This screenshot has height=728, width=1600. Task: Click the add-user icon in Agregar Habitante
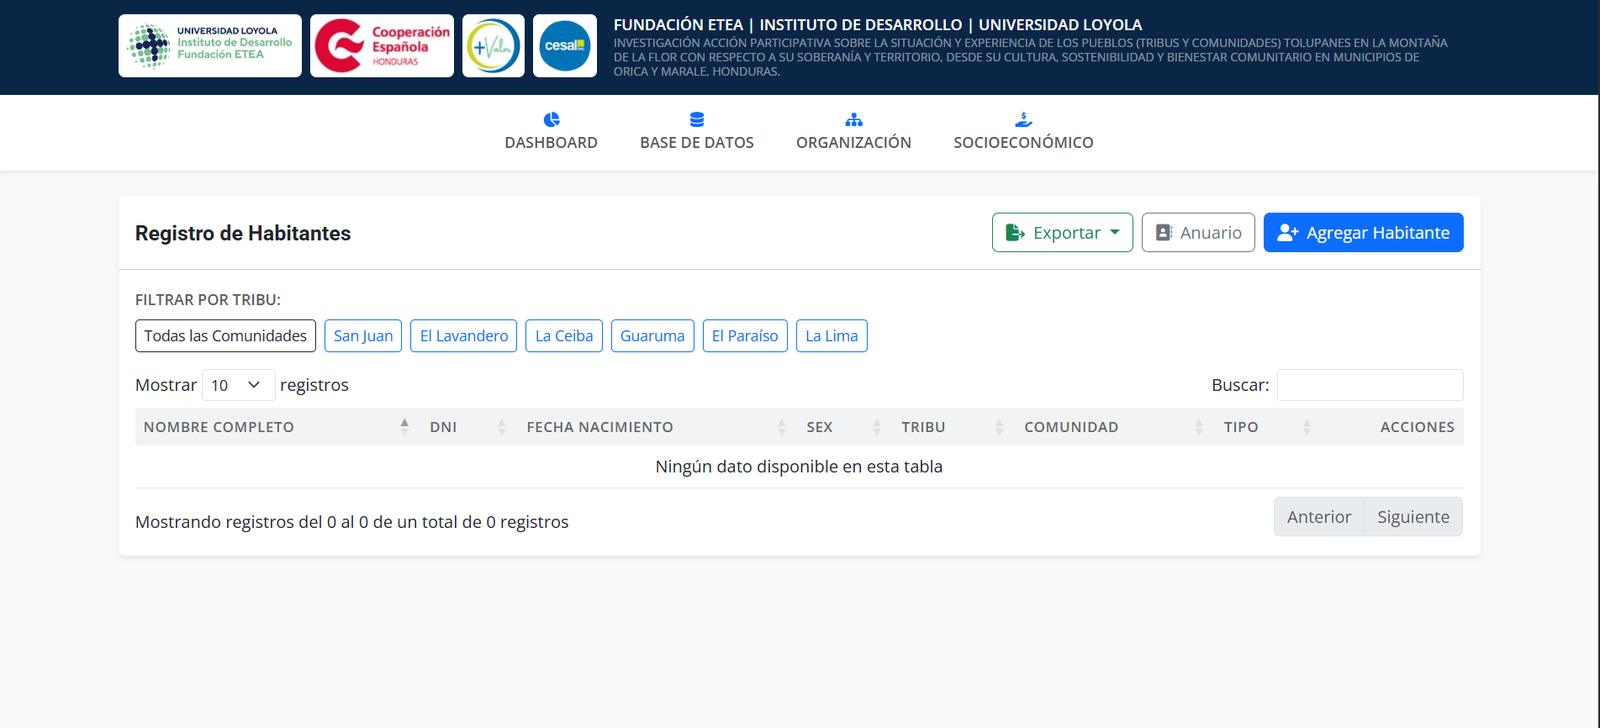pos(1288,233)
